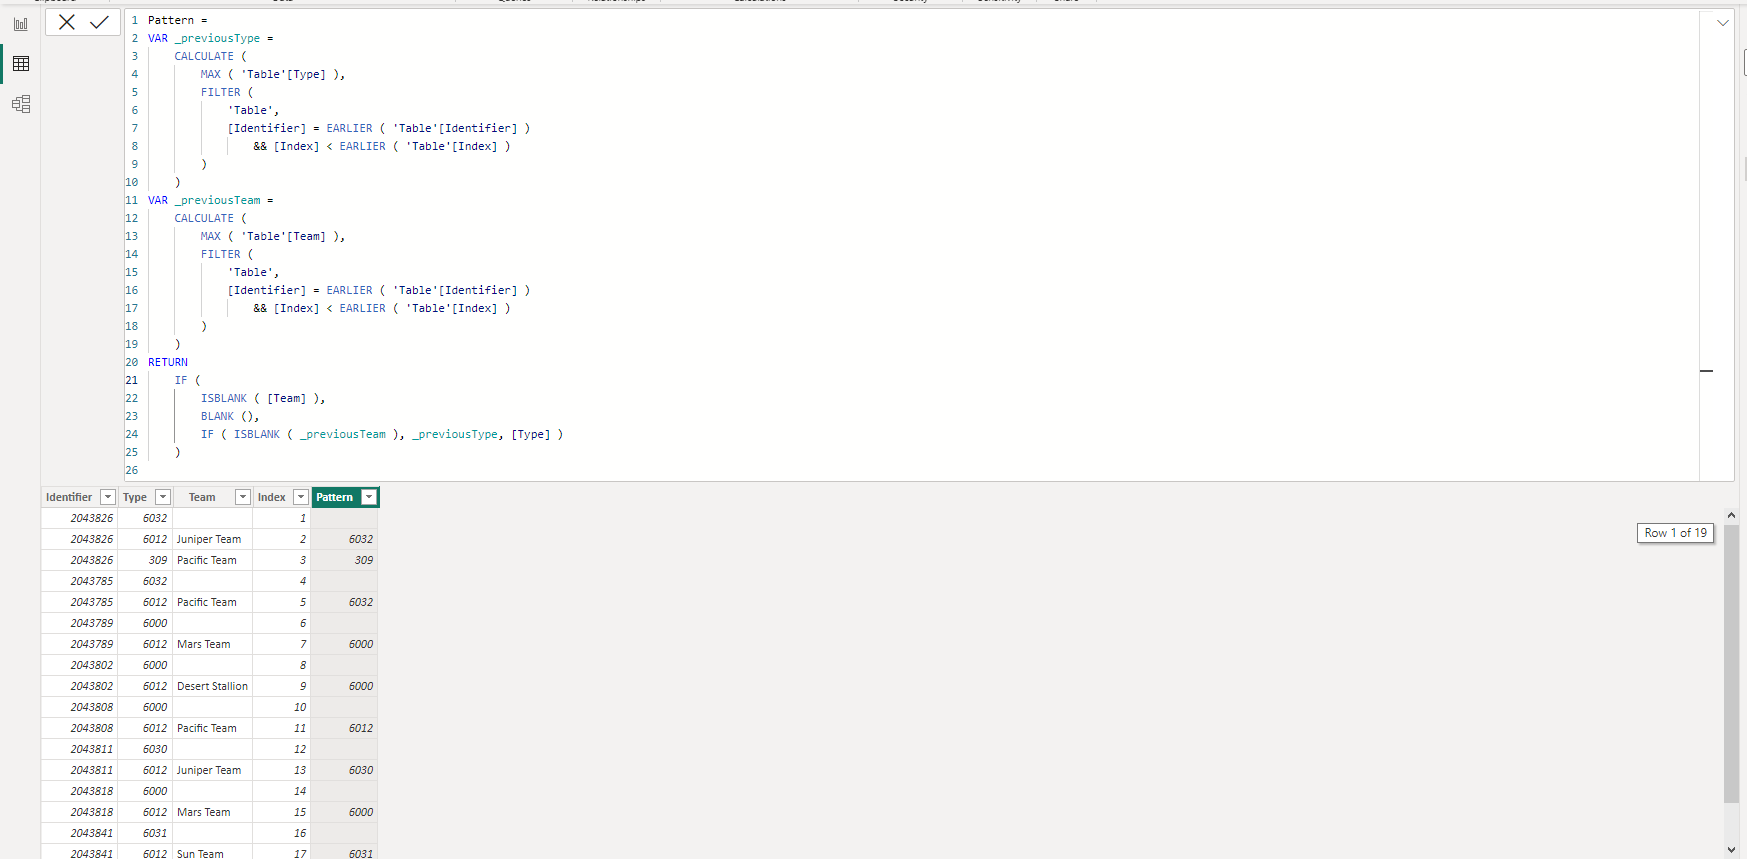Click the Type cell showing 6030

[146, 749]
